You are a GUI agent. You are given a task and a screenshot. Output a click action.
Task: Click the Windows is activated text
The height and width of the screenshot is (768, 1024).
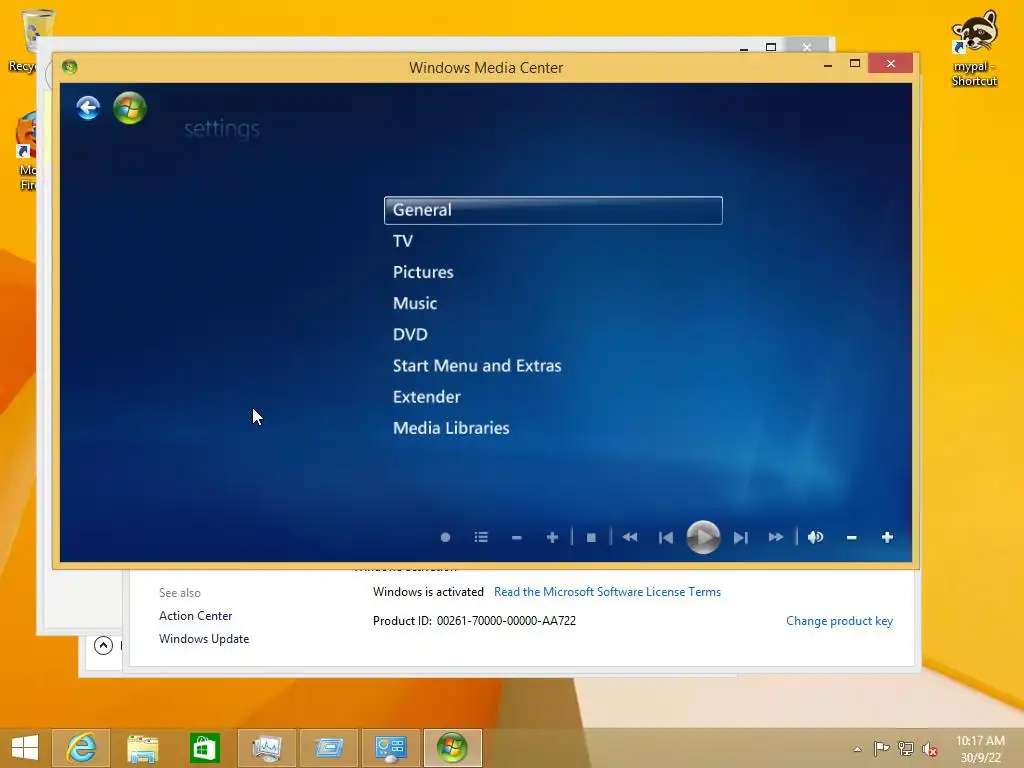[428, 592]
